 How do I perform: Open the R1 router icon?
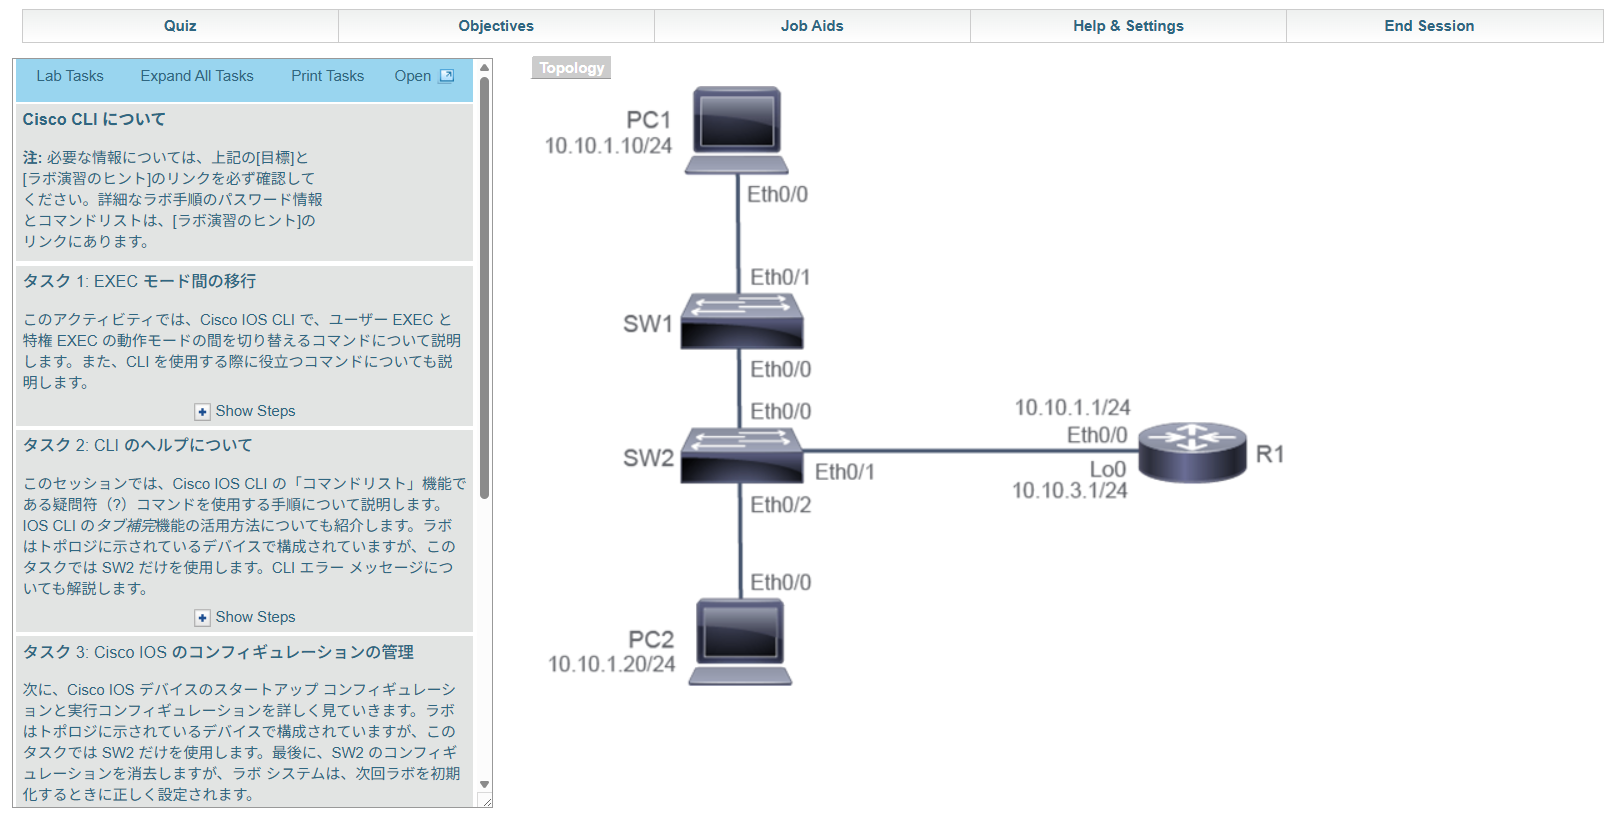(1193, 452)
